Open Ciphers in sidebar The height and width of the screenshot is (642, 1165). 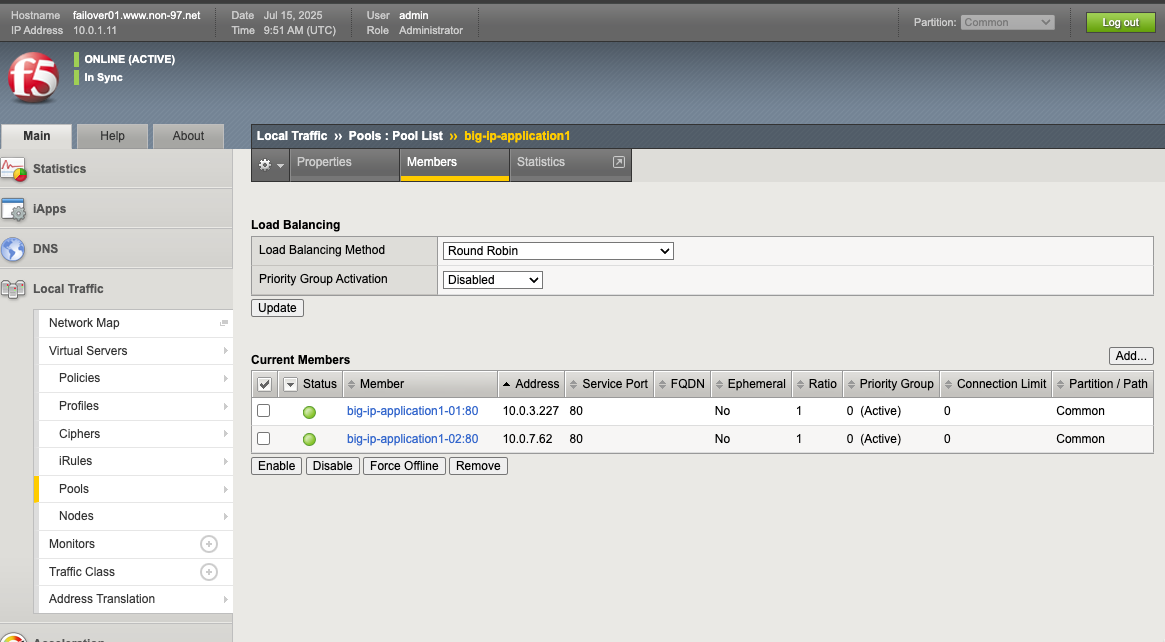[x=135, y=434]
